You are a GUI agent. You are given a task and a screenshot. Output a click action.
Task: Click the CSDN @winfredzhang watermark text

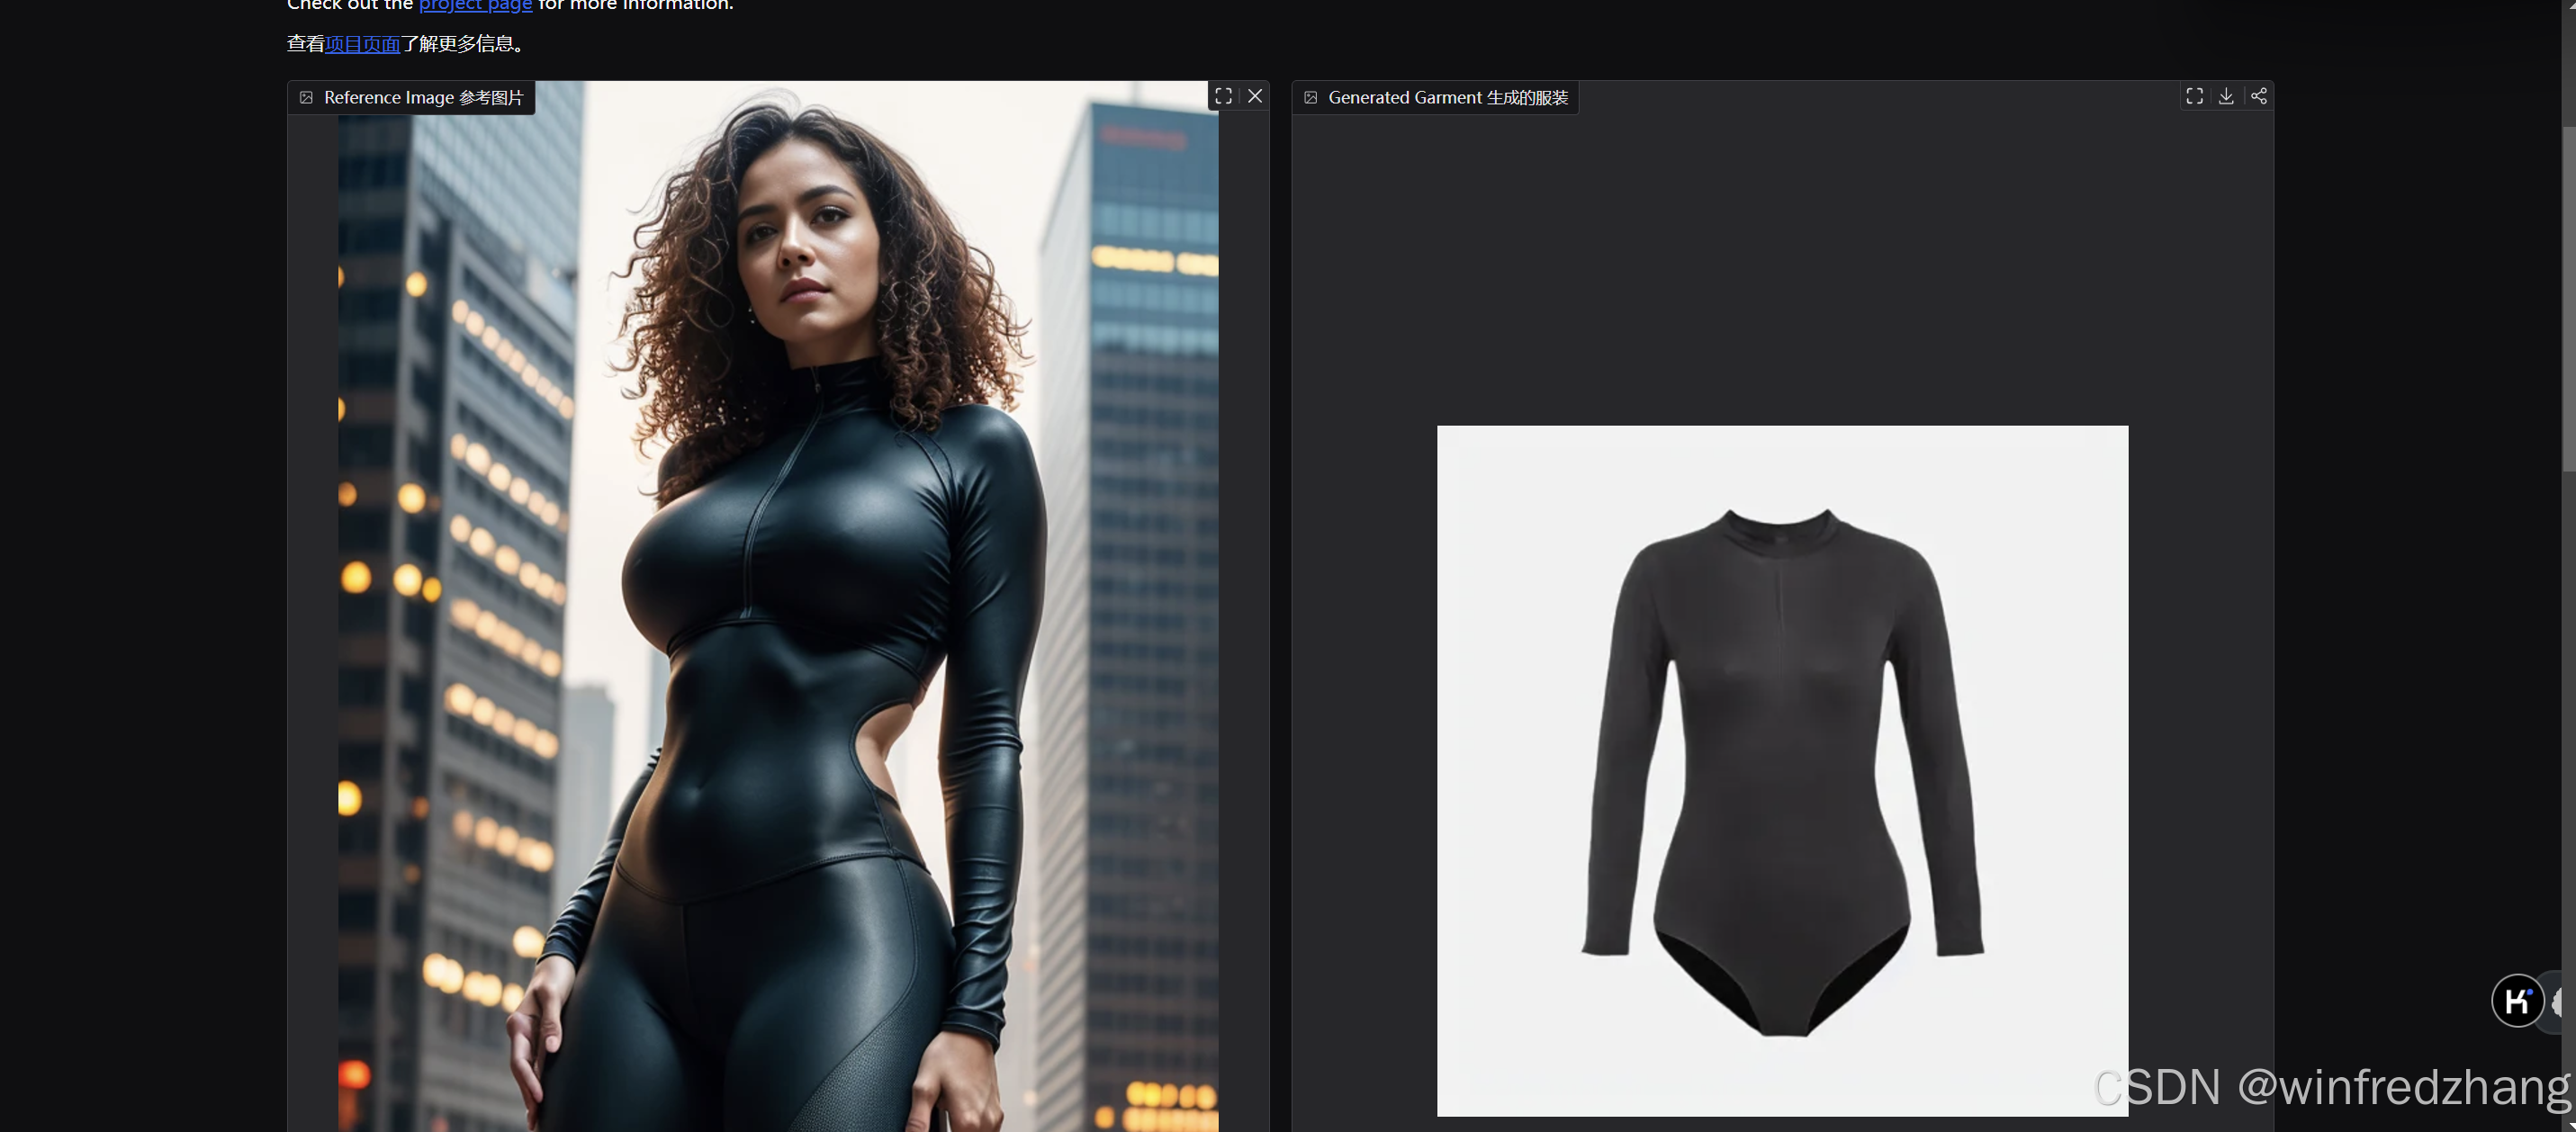point(2330,1088)
